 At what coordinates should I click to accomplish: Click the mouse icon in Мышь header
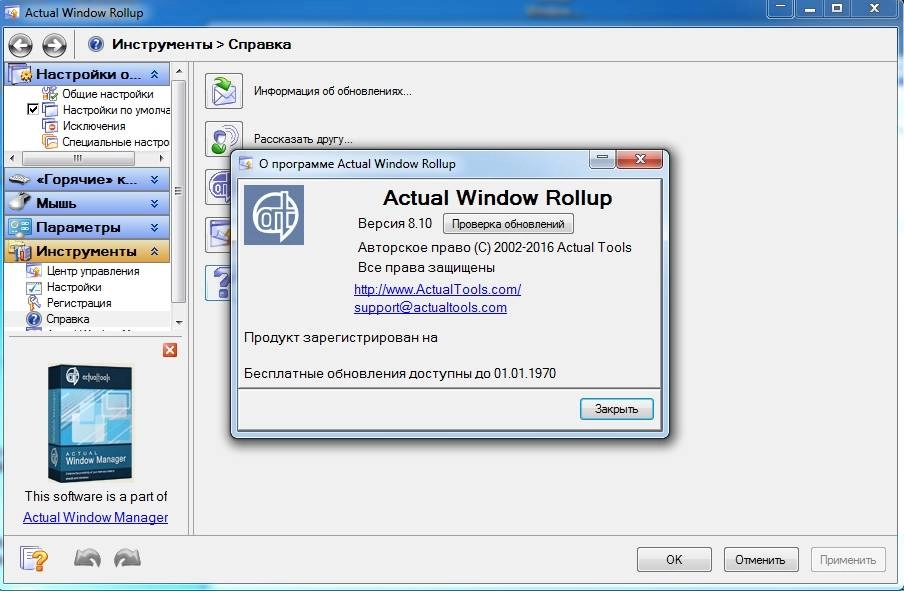point(20,202)
